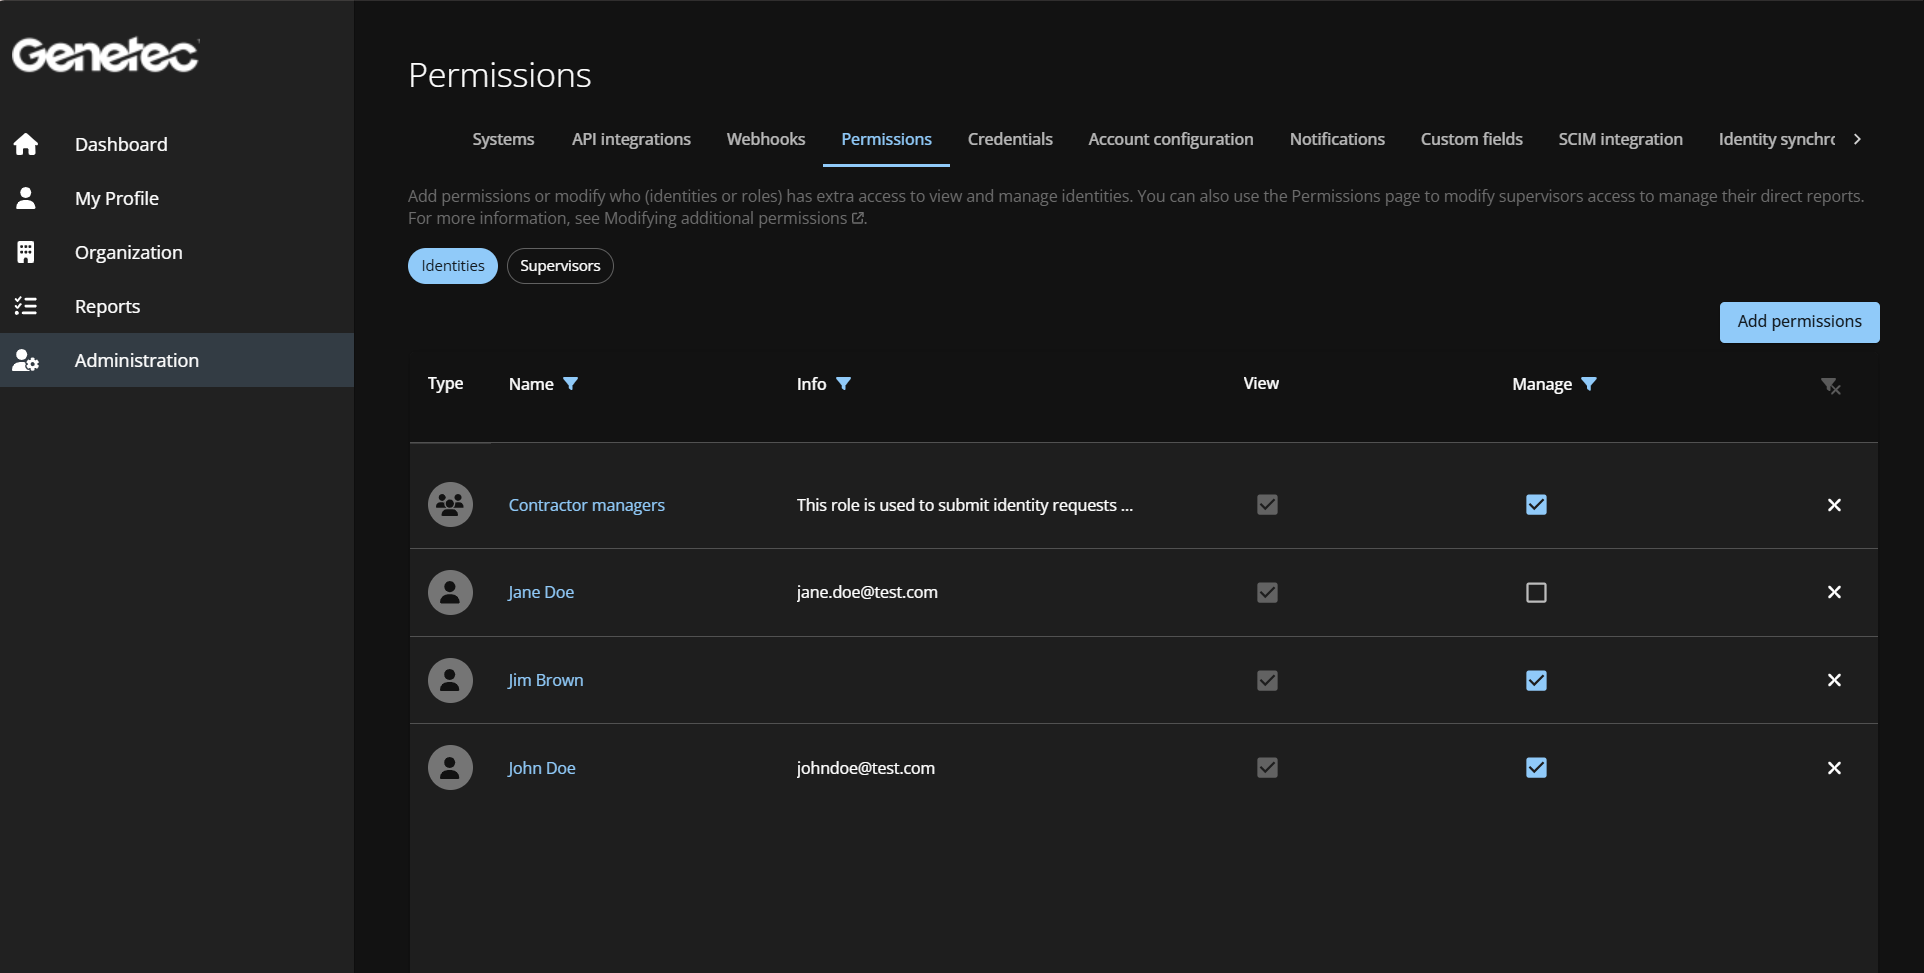This screenshot has height=973, width=1924.
Task: Click the Contractor managers group icon
Action: tap(450, 505)
